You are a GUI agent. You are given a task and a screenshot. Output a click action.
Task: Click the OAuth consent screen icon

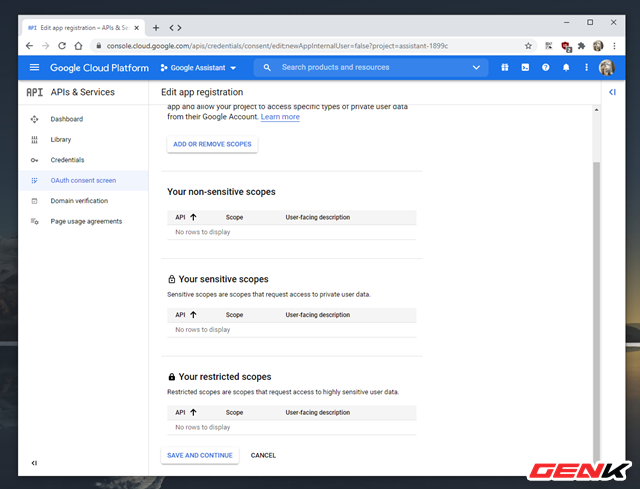point(34,180)
